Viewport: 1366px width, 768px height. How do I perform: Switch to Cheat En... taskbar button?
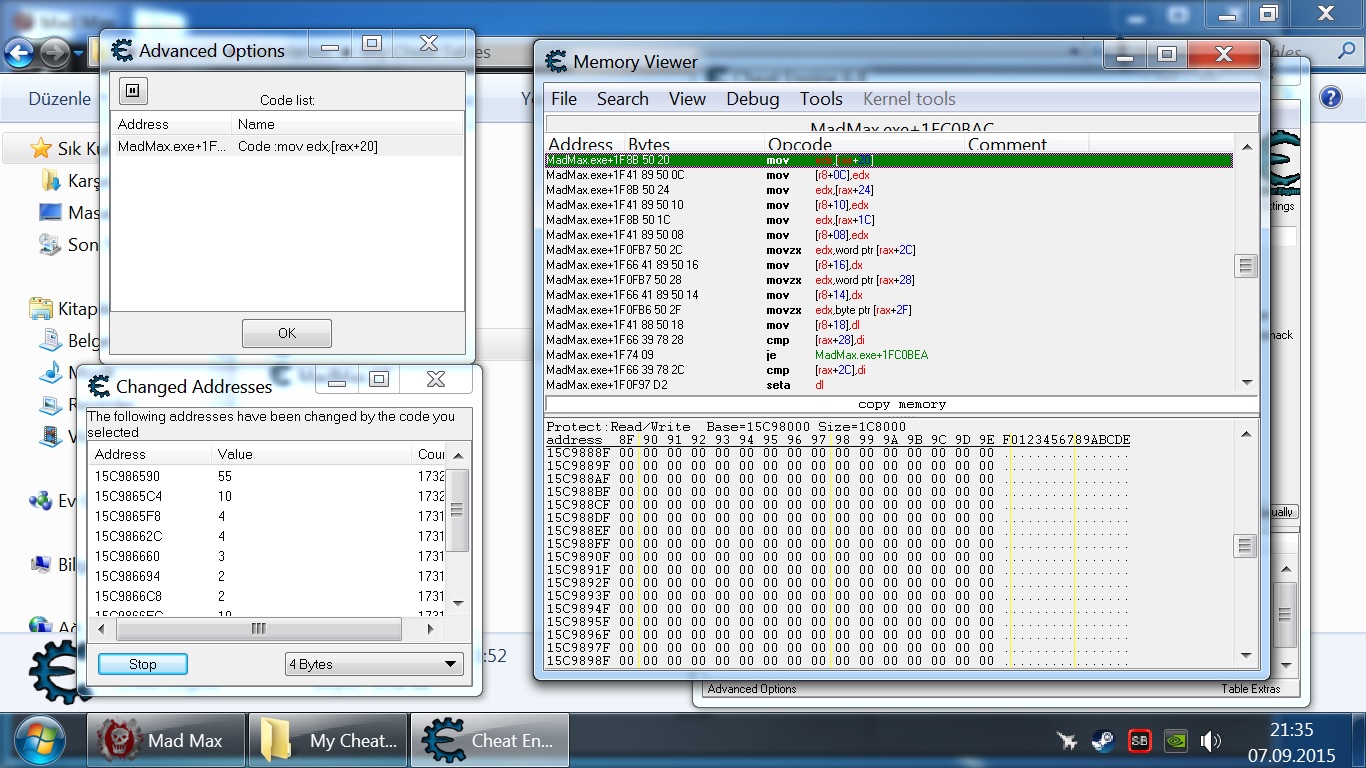coord(489,741)
